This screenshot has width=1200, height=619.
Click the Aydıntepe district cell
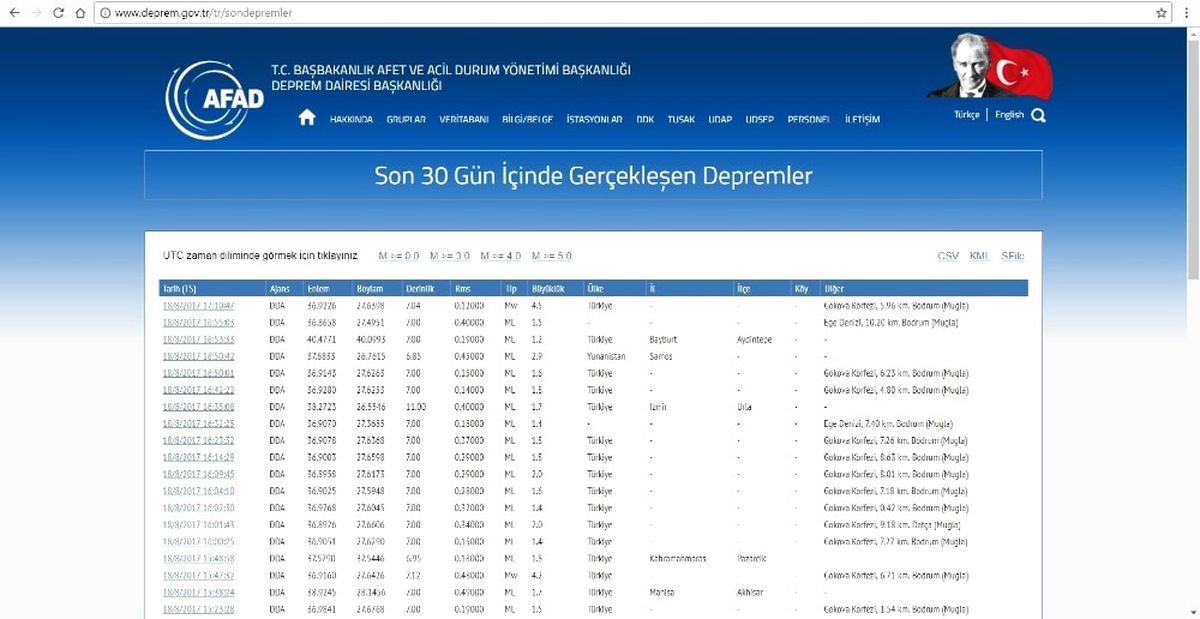(x=755, y=339)
